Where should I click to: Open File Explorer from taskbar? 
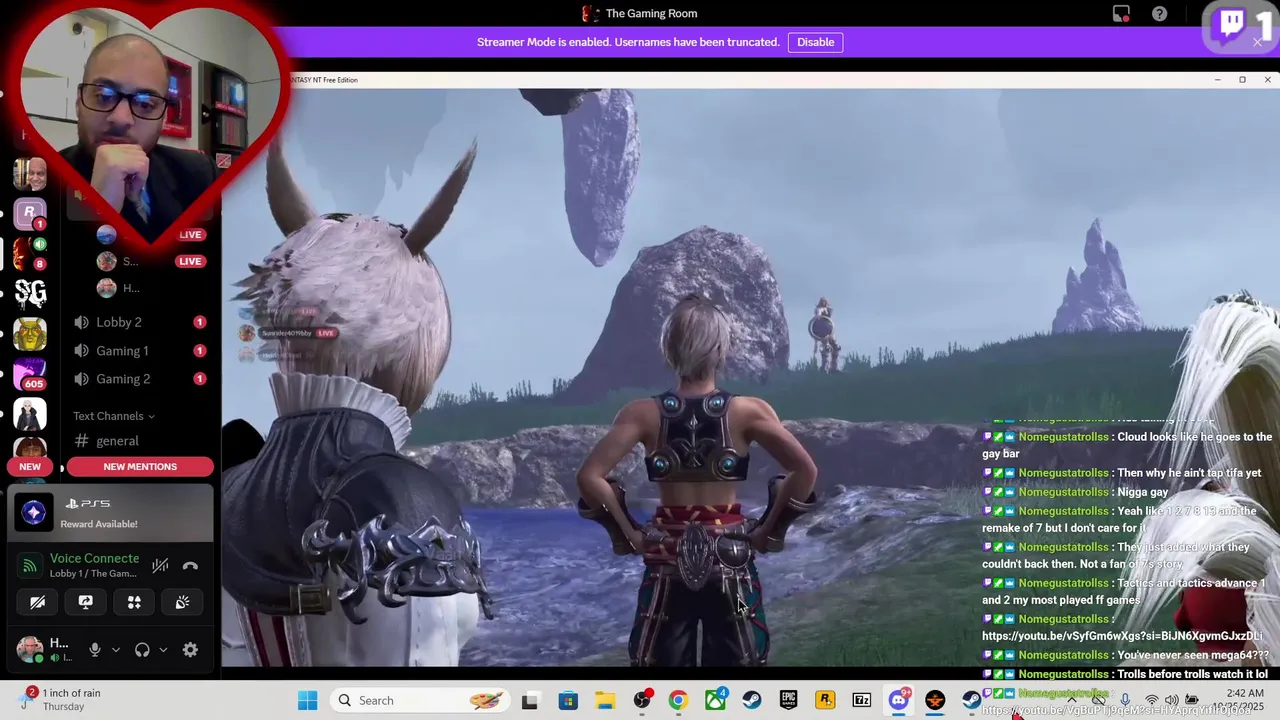point(605,700)
